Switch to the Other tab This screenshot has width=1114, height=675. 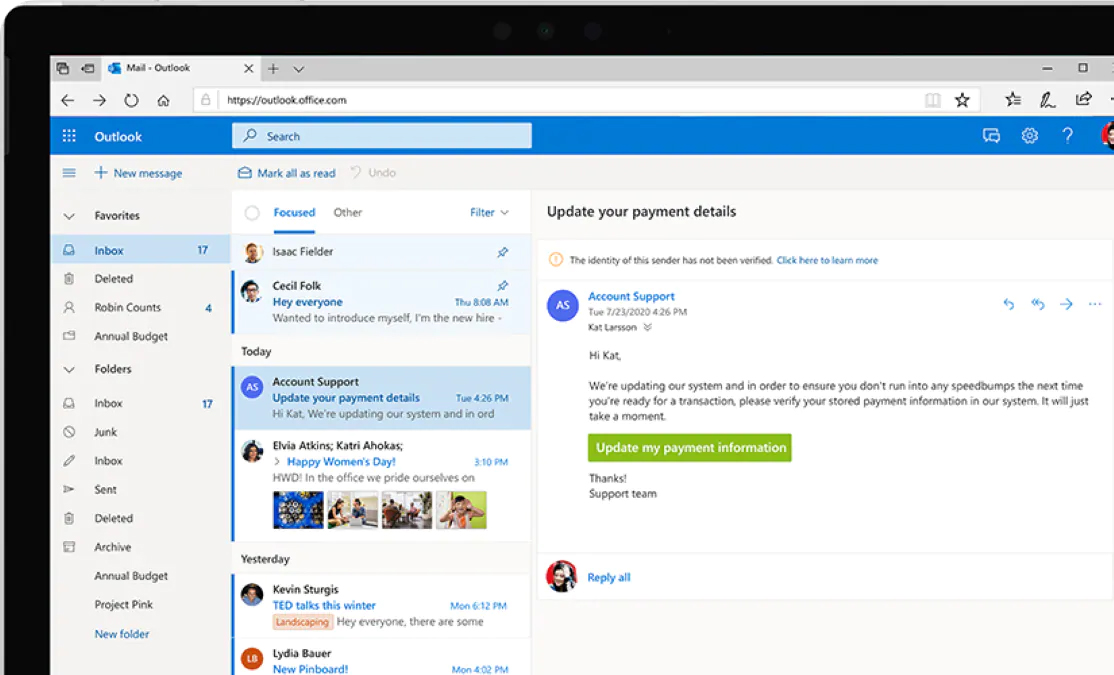tap(347, 212)
